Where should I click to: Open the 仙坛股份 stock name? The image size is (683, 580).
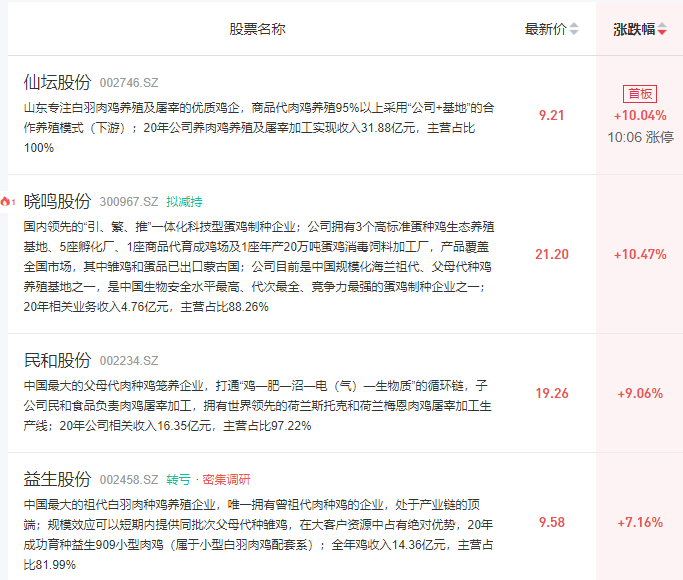pyautogui.click(x=57, y=82)
